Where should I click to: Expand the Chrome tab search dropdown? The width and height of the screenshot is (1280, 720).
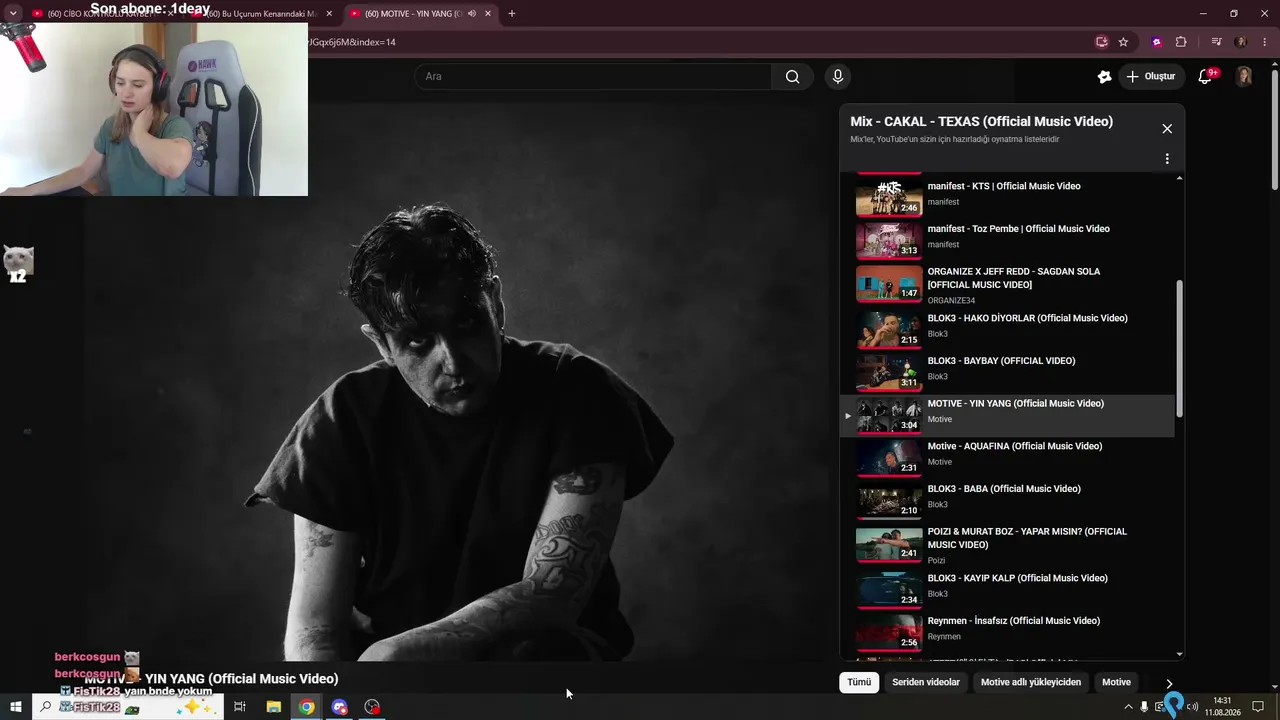pyautogui.click(x=13, y=14)
